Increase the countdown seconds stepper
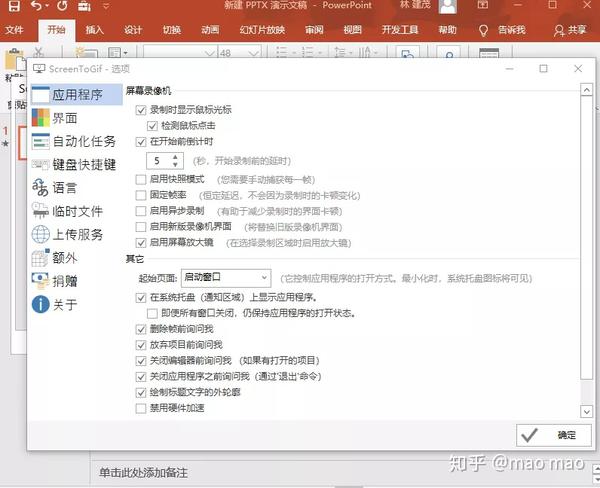600x488 pixels. point(175,157)
